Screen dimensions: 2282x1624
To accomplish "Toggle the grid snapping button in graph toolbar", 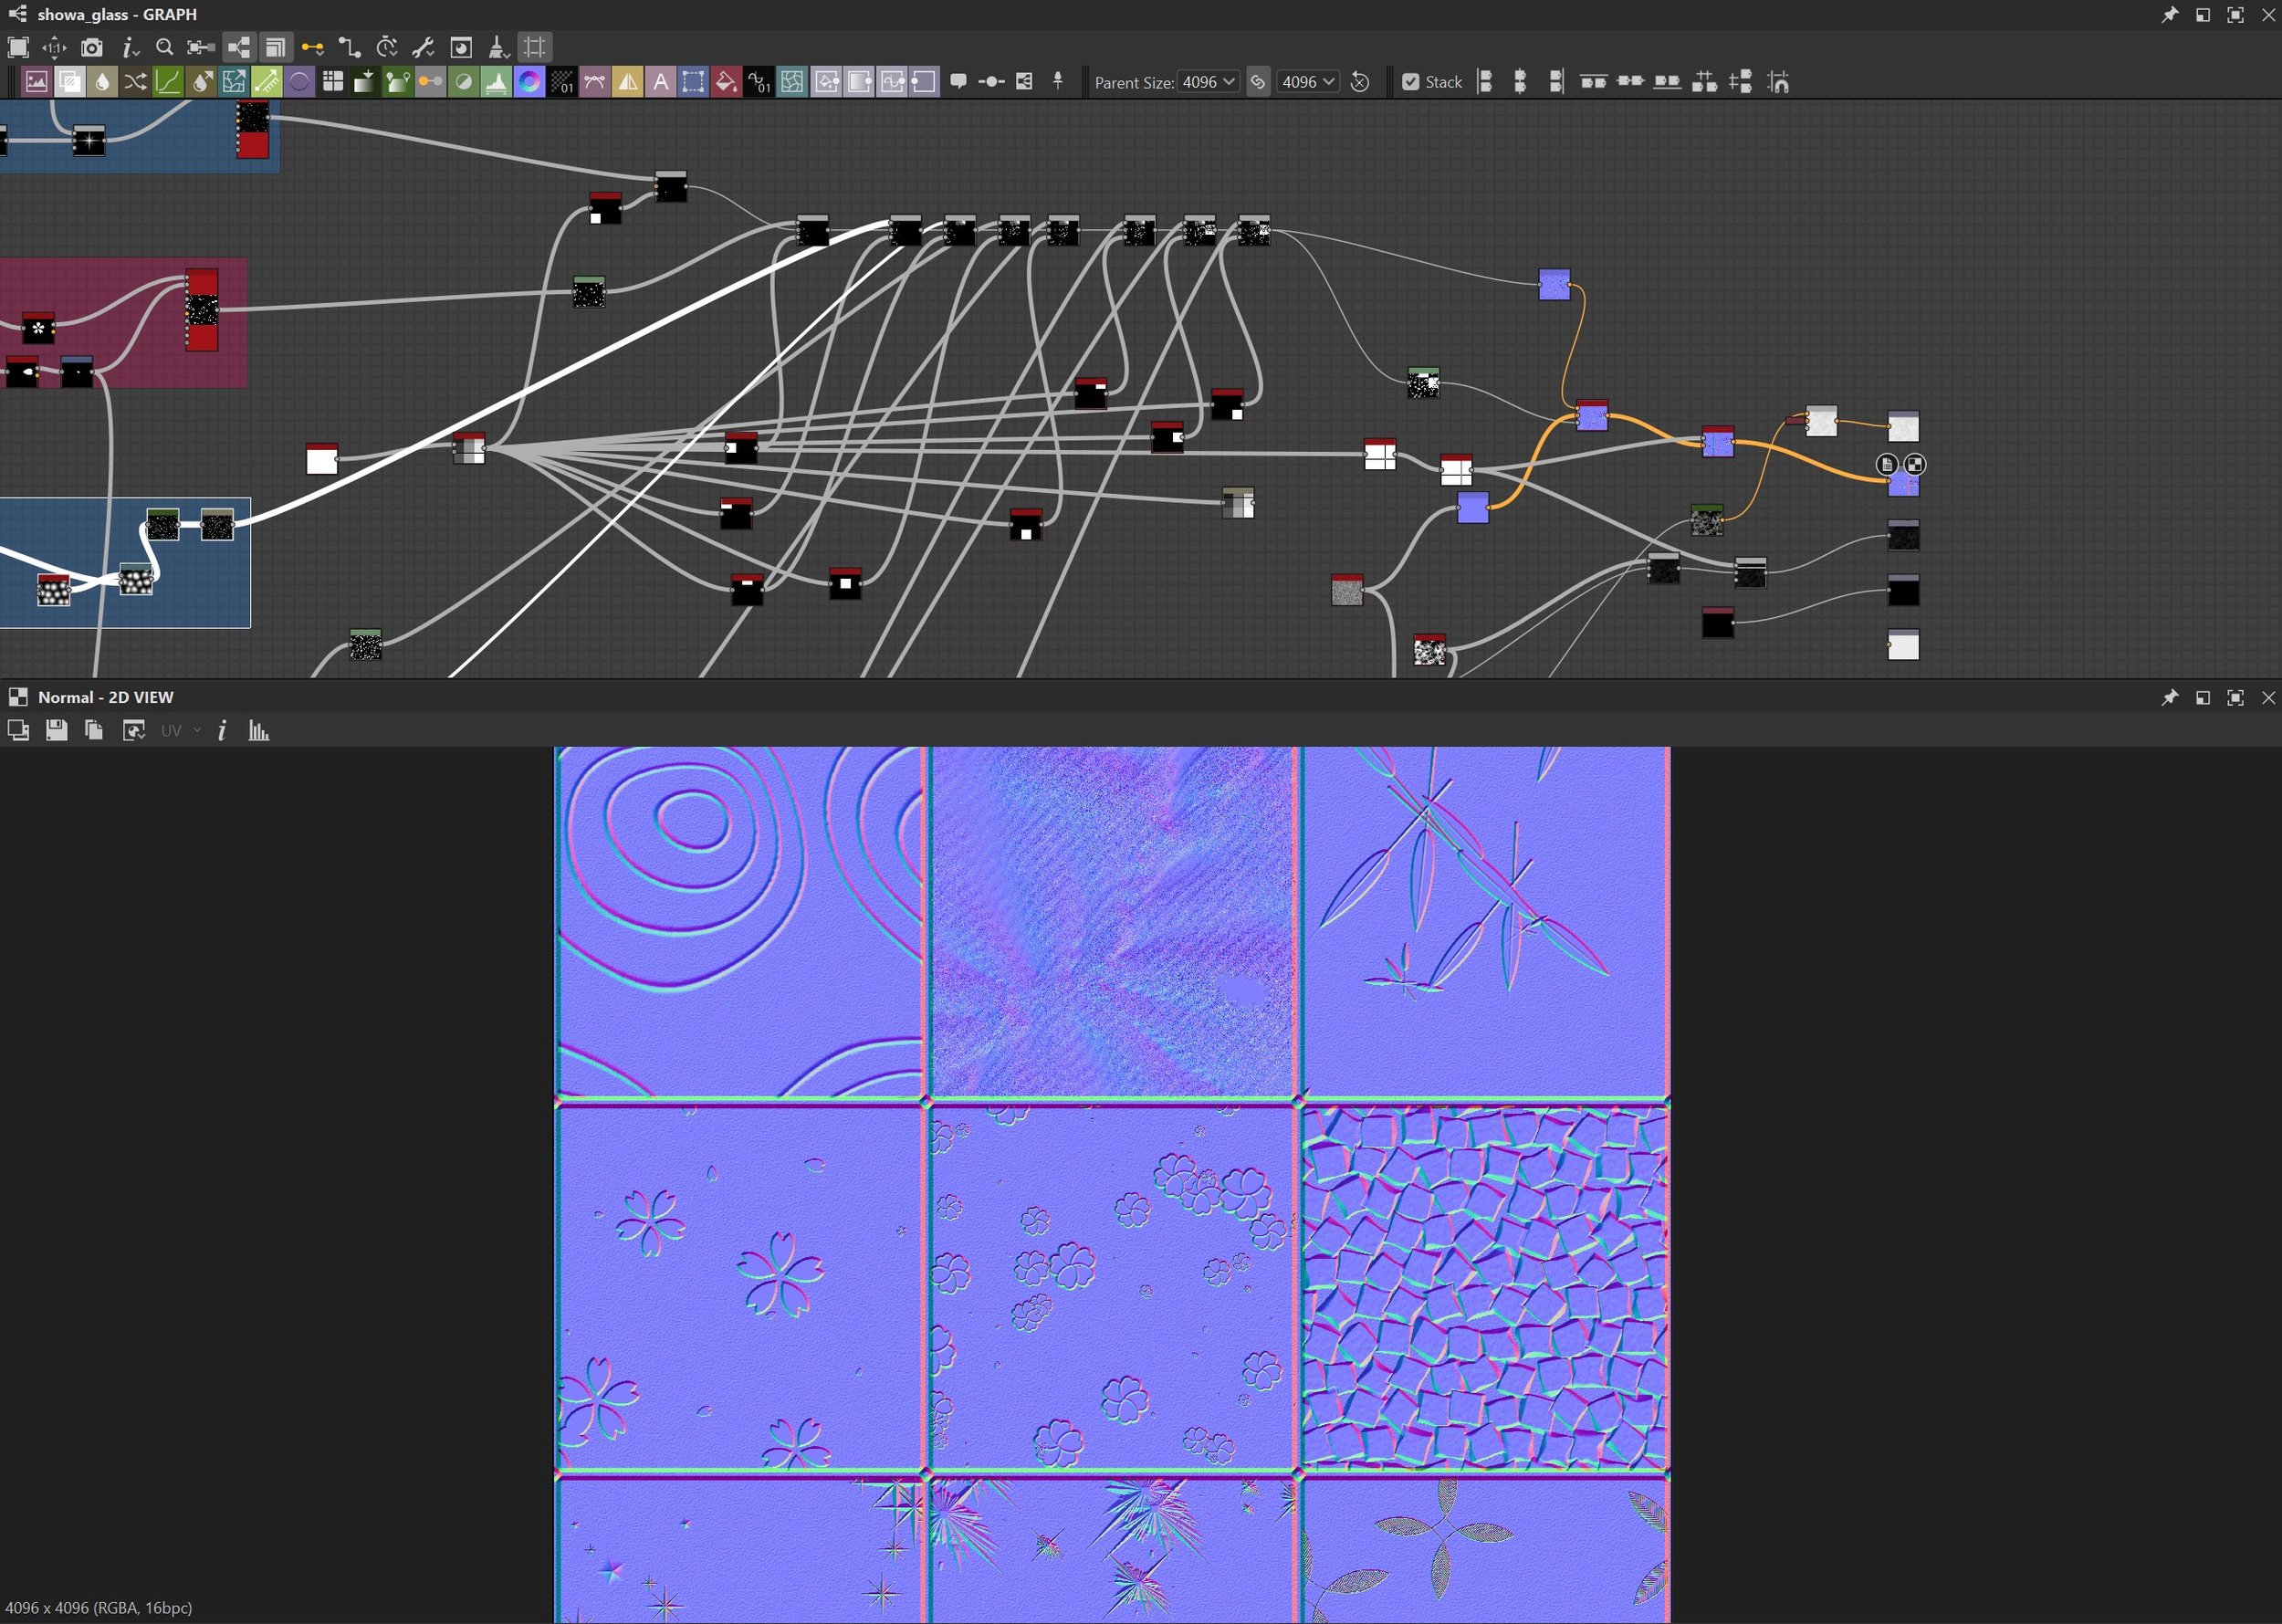I will (535, 47).
